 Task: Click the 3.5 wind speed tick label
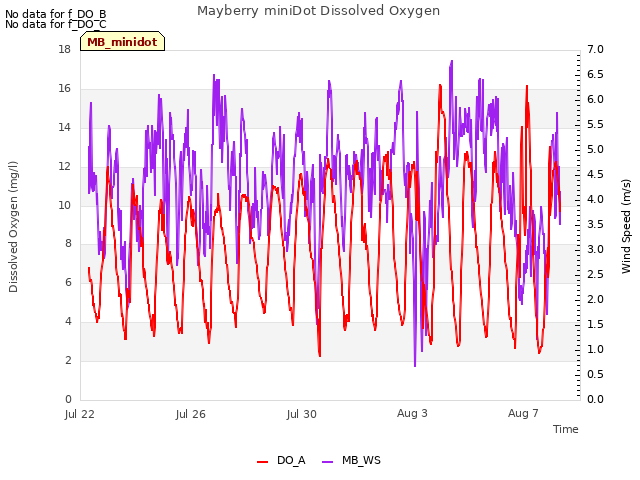595,224
